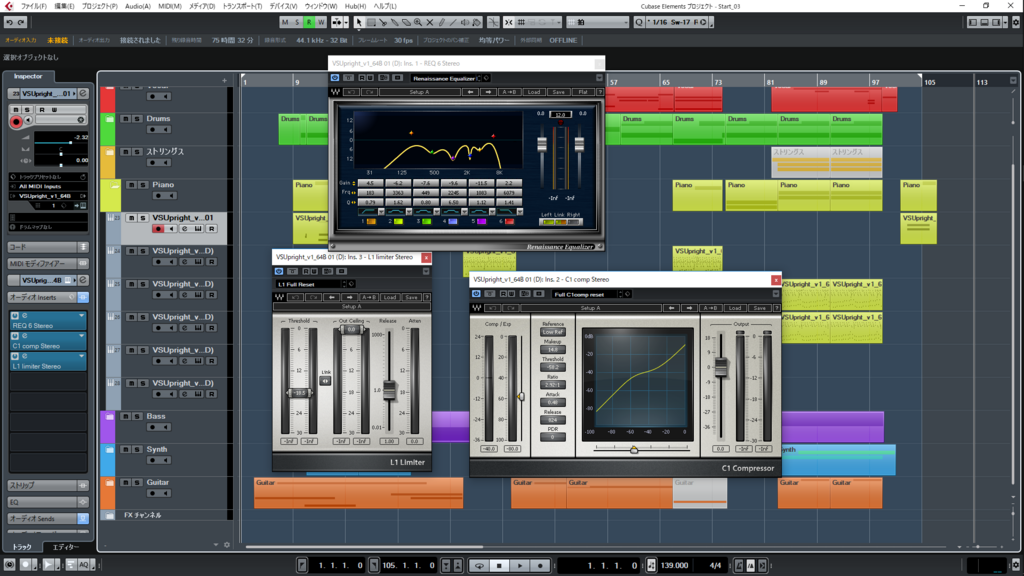Screen dimensions: 1024x576
Task: Click previous preset arrow in Renaissance Equalizer
Action: pos(470,92)
